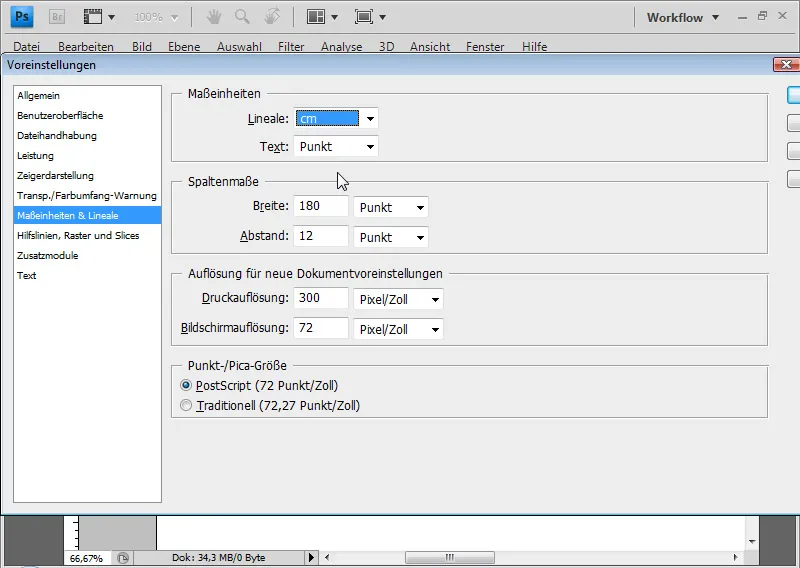This screenshot has height=568, width=800.
Task: Click the vertical scrollbar down arrow
Action: [x=752, y=541]
